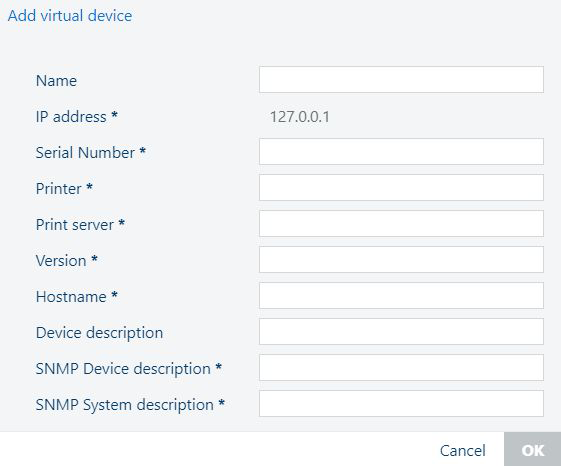
Task: Click the Print server label
Action: pyautogui.click(x=80, y=225)
